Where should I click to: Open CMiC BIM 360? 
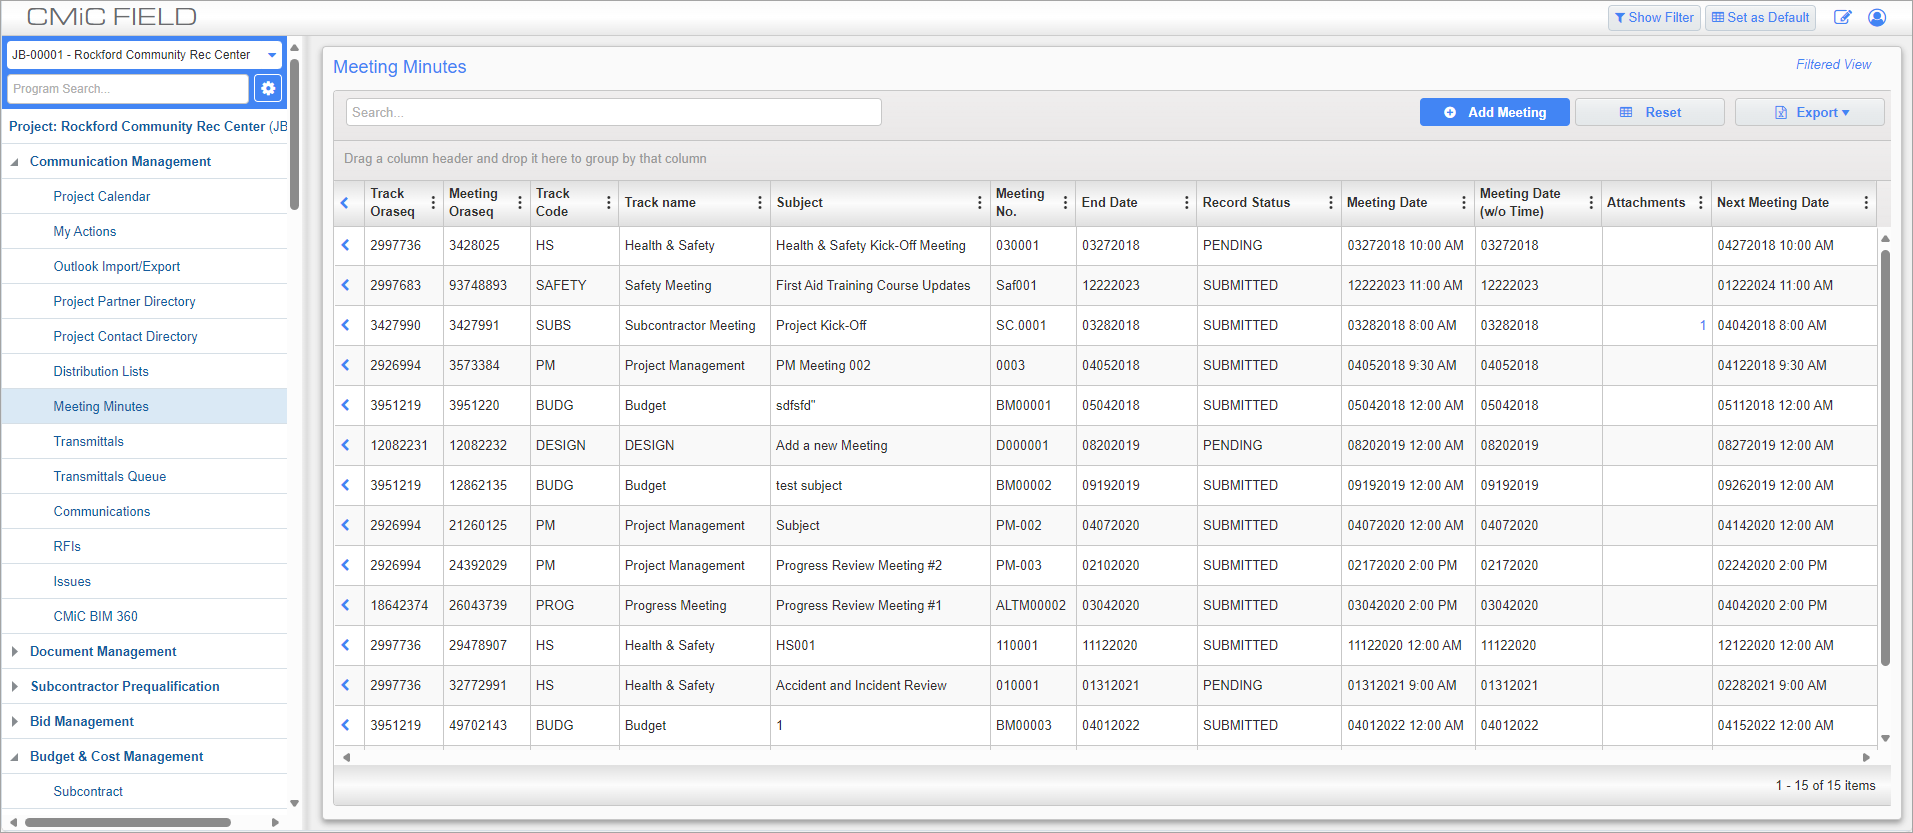point(96,616)
